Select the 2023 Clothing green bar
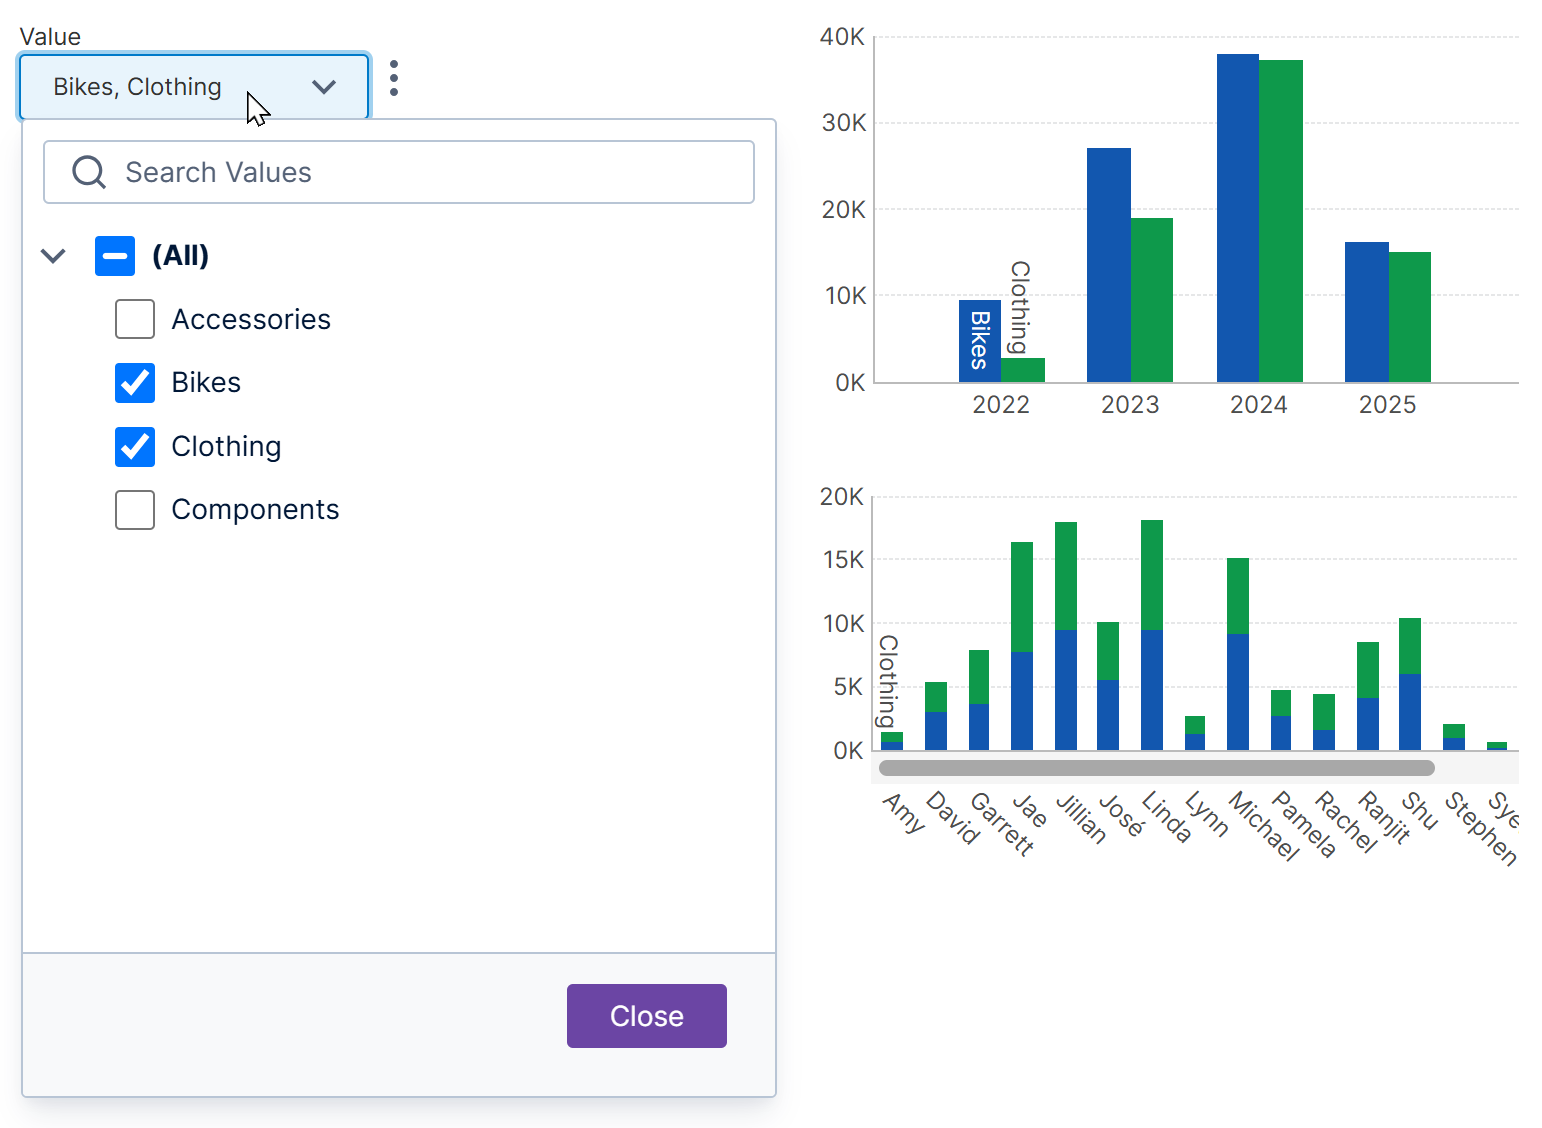The image size is (1542, 1128). tap(1152, 300)
